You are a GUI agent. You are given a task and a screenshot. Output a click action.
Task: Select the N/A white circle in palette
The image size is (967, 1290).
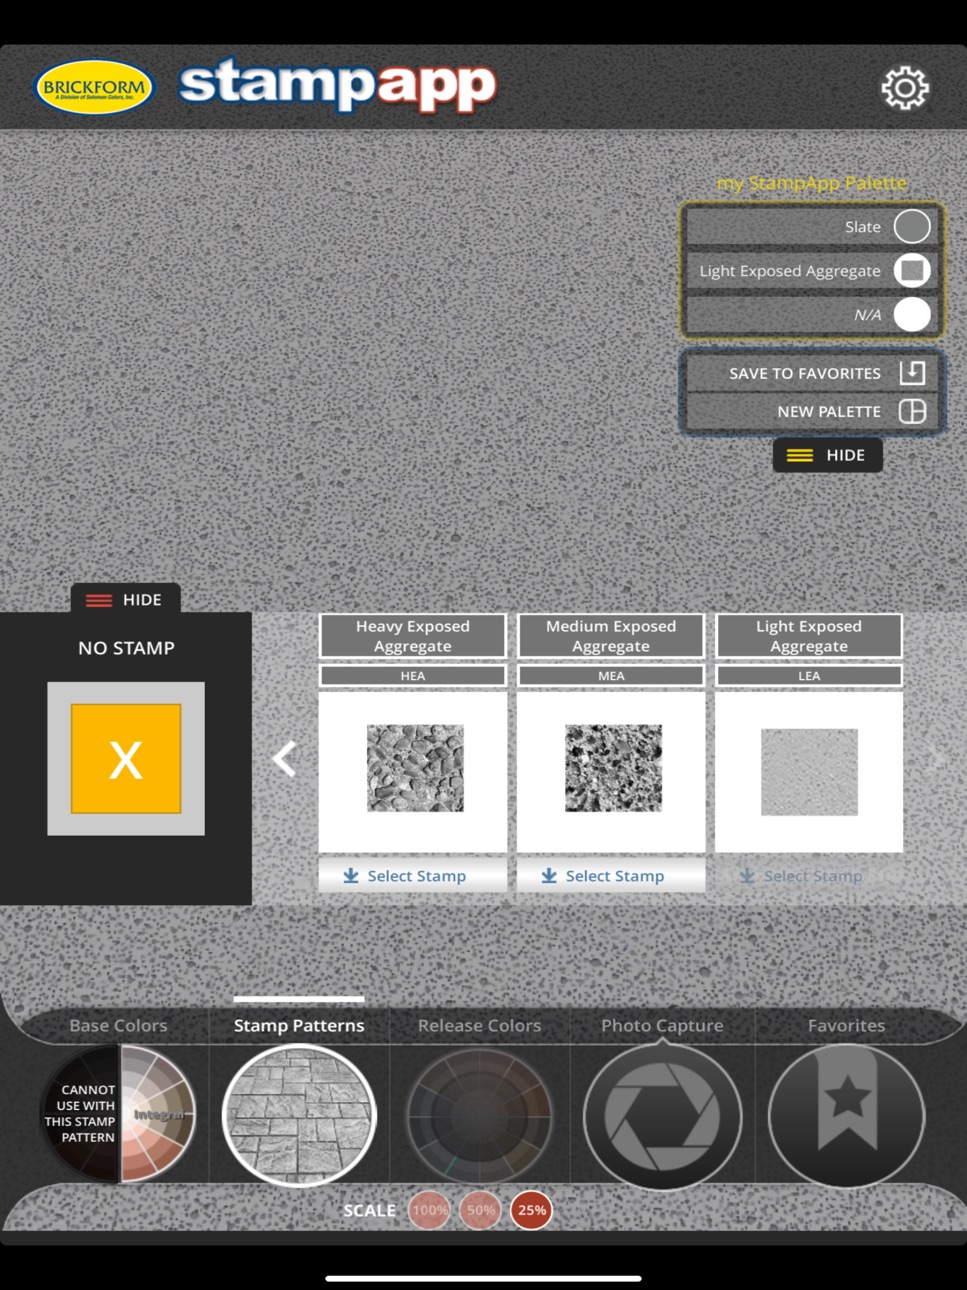click(x=912, y=314)
